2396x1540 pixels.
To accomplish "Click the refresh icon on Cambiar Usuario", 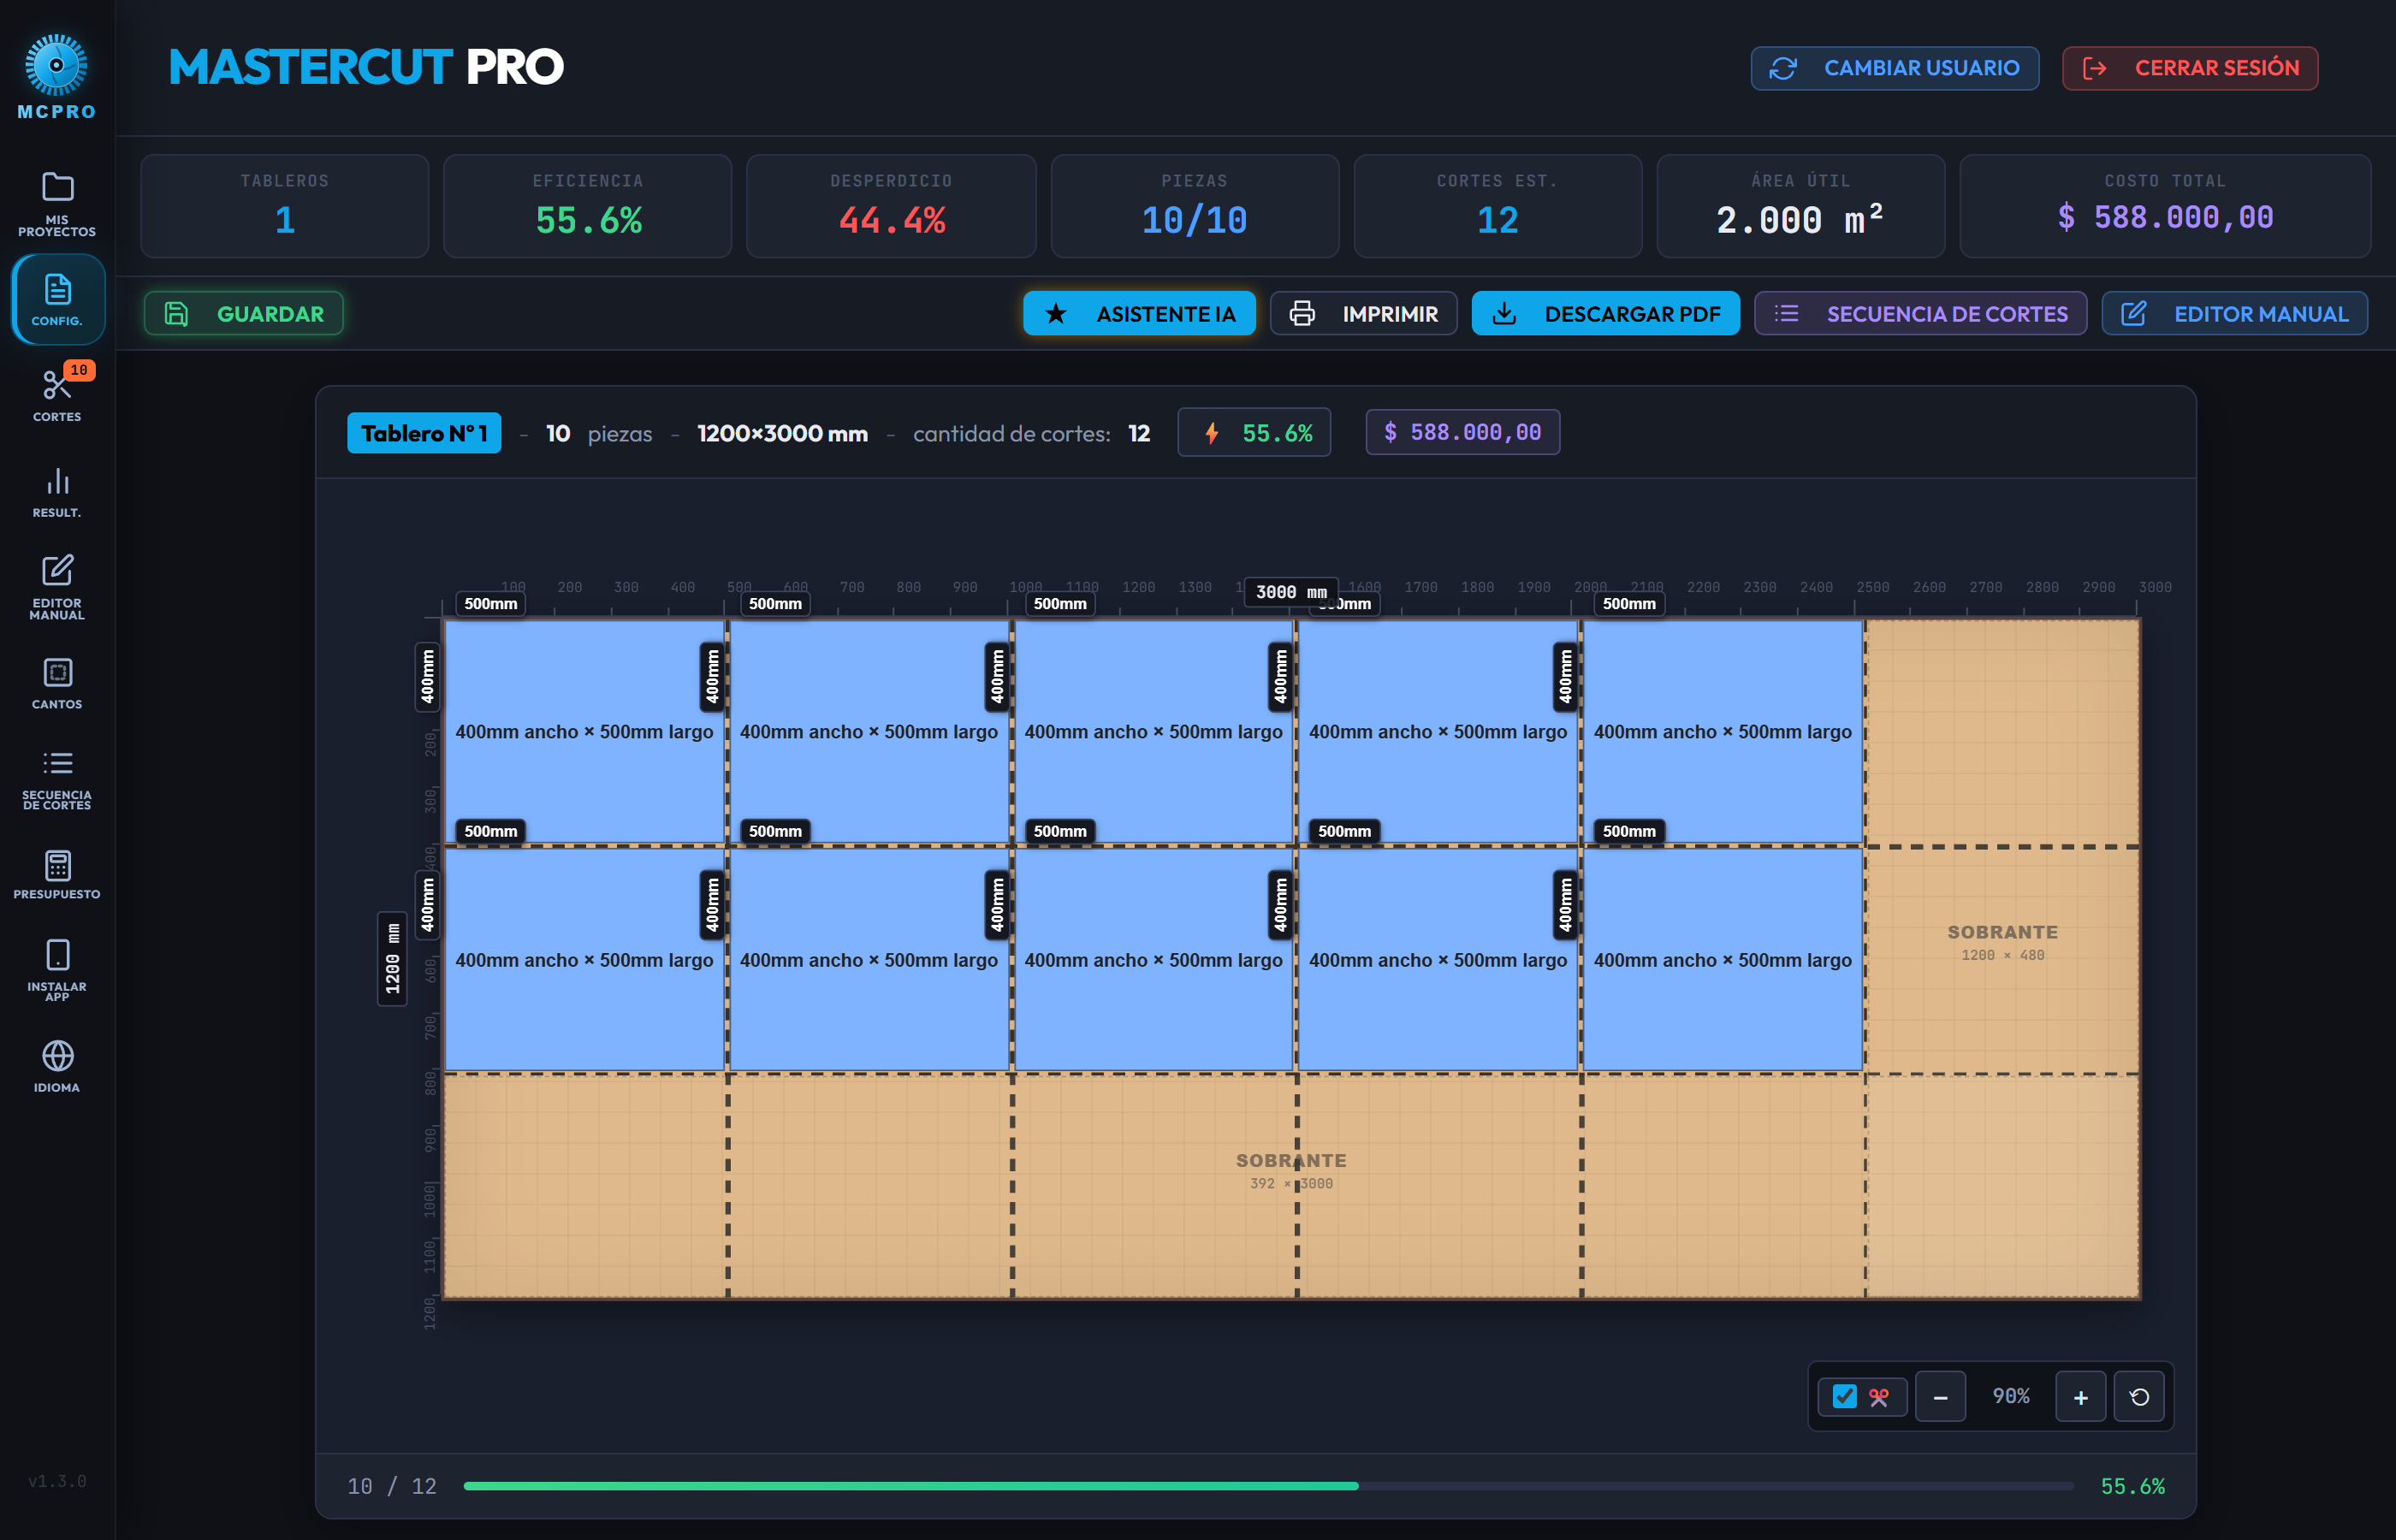I will (1783, 68).
